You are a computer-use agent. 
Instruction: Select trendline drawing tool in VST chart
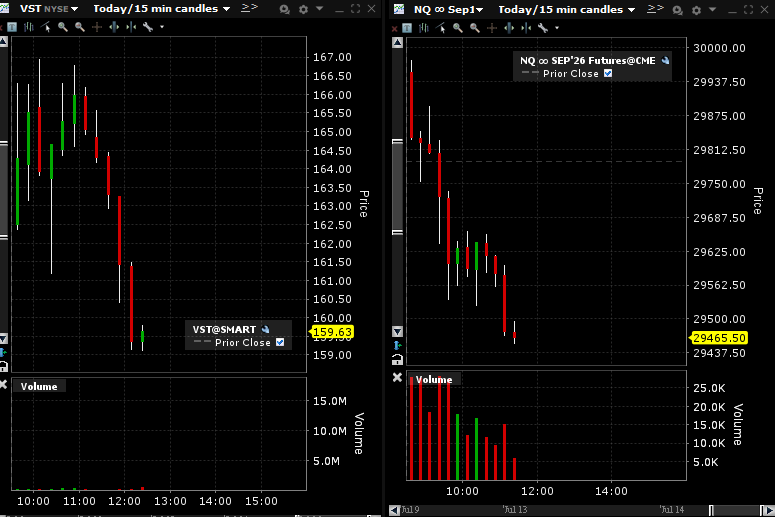pyautogui.click(x=46, y=27)
